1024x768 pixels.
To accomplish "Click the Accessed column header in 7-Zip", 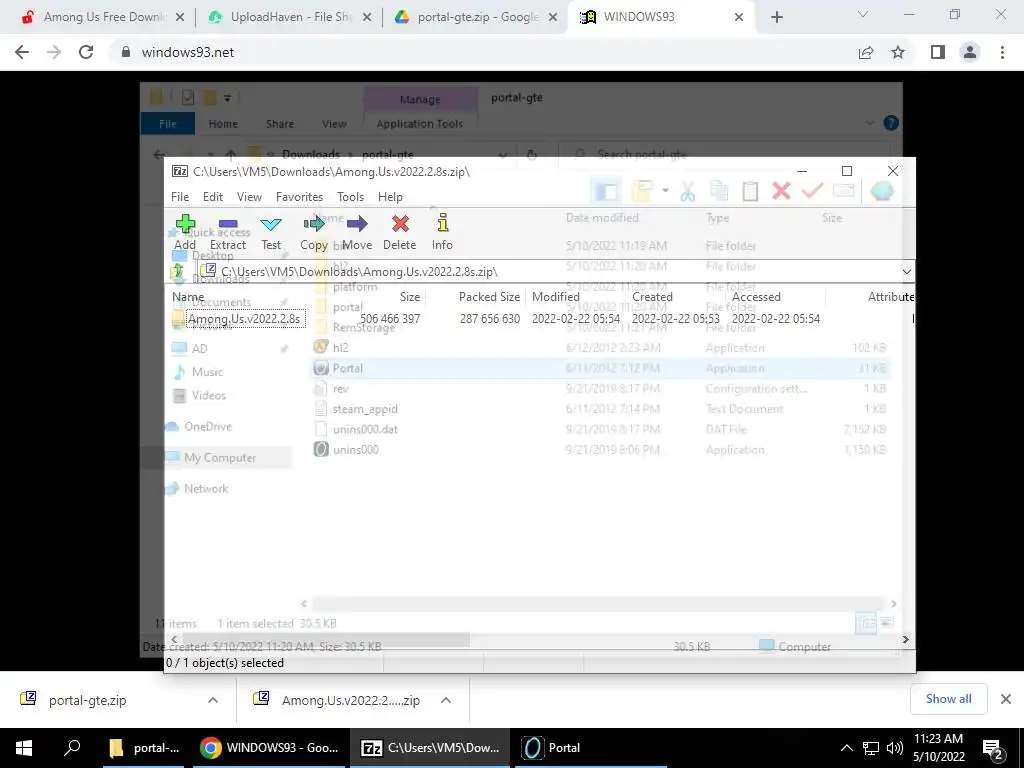I will [x=756, y=296].
